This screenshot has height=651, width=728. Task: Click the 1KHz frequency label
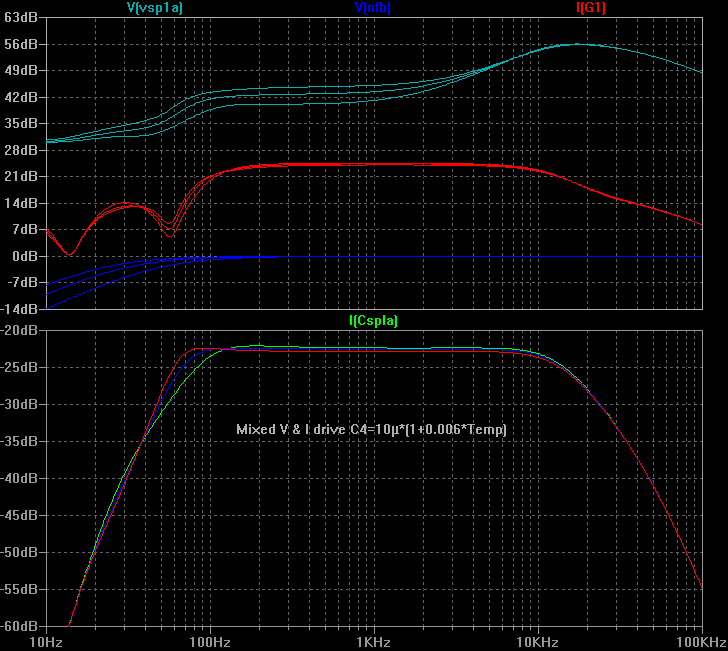[x=374, y=643]
